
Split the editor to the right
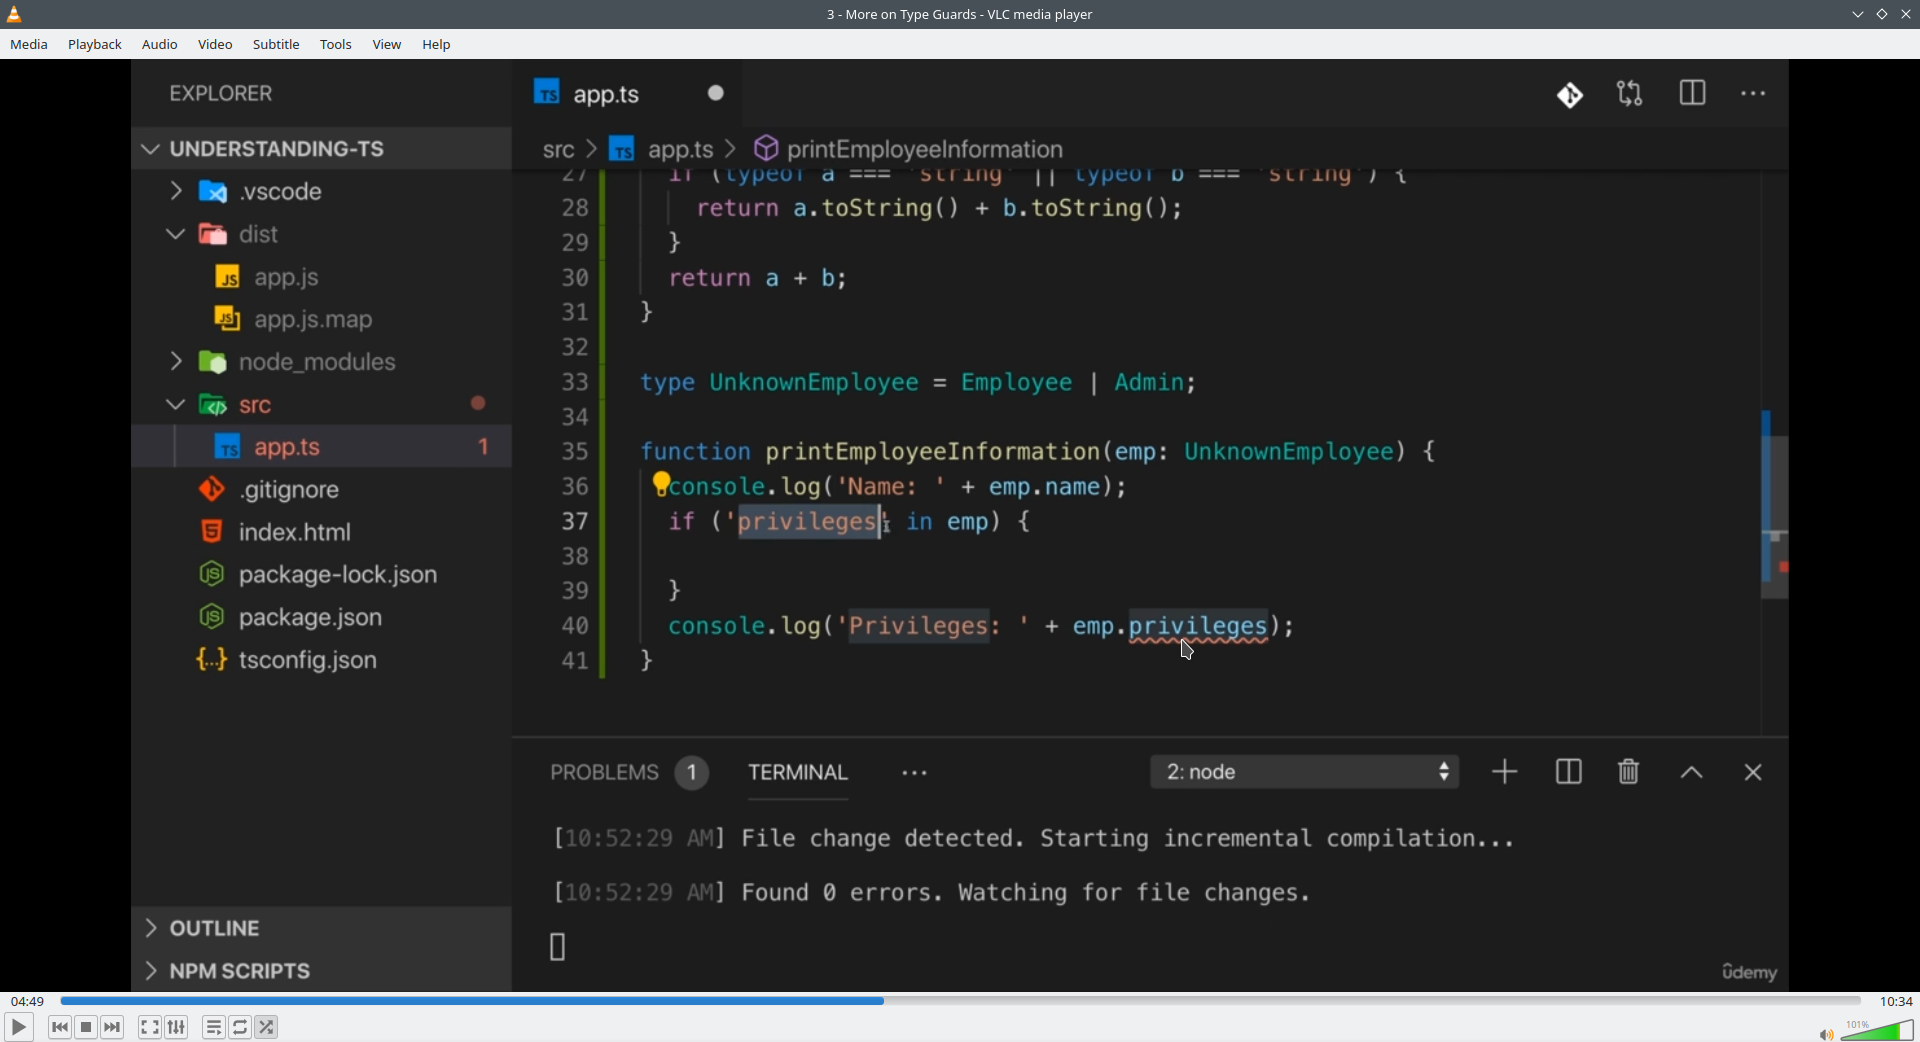(x=1692, y=94)
